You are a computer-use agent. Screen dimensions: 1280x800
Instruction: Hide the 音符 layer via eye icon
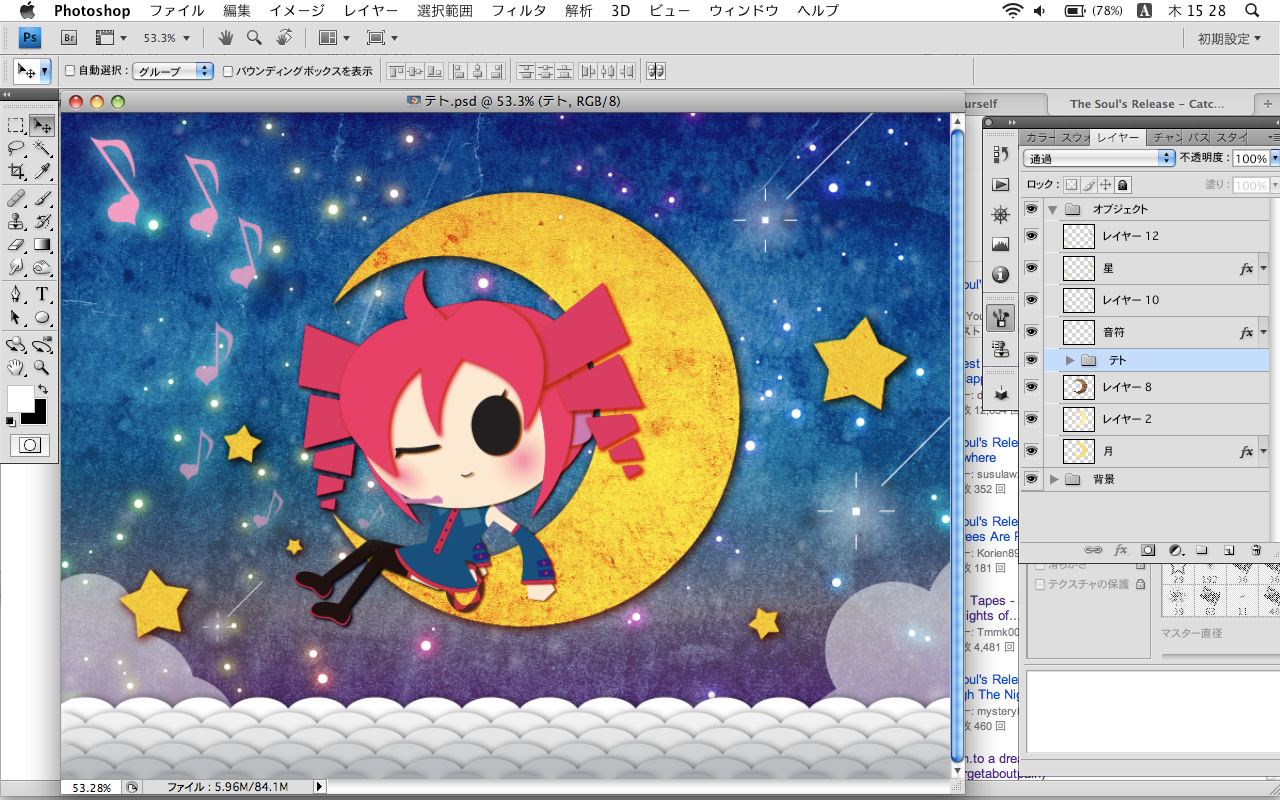tap(1031, 332)
